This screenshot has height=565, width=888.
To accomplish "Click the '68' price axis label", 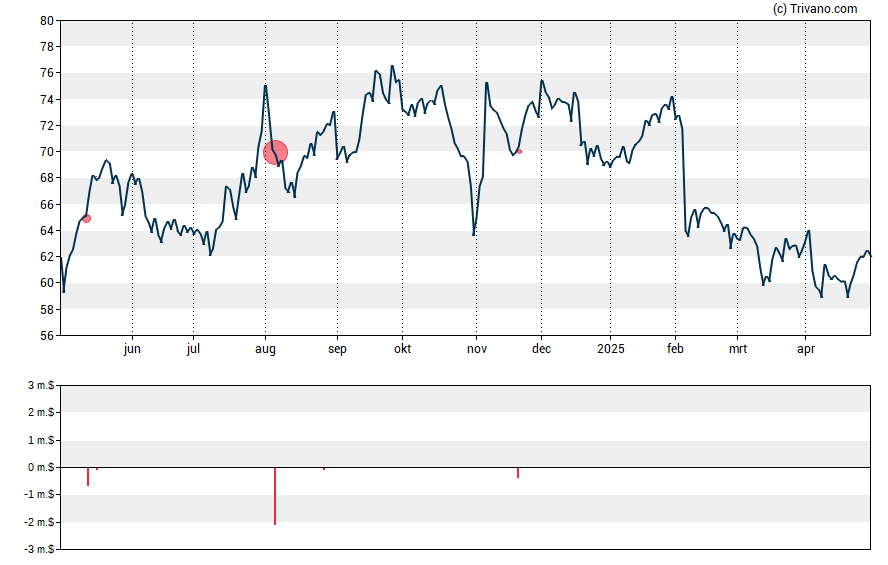I will tap(47, 178).
